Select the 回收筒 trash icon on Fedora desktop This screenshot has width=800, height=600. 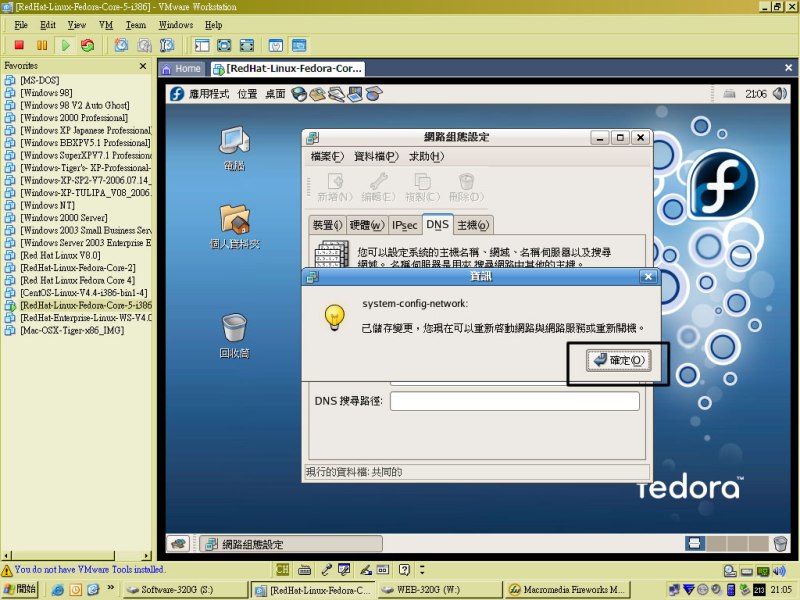coord(235,336)
